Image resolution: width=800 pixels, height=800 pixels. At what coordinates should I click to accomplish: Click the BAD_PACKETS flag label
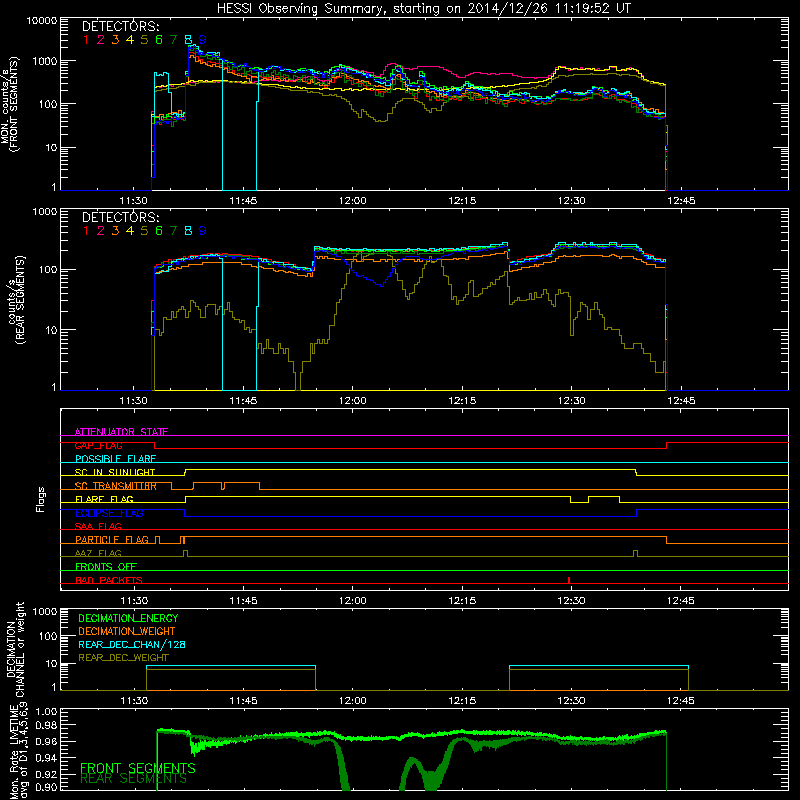[x=109, y=580]
